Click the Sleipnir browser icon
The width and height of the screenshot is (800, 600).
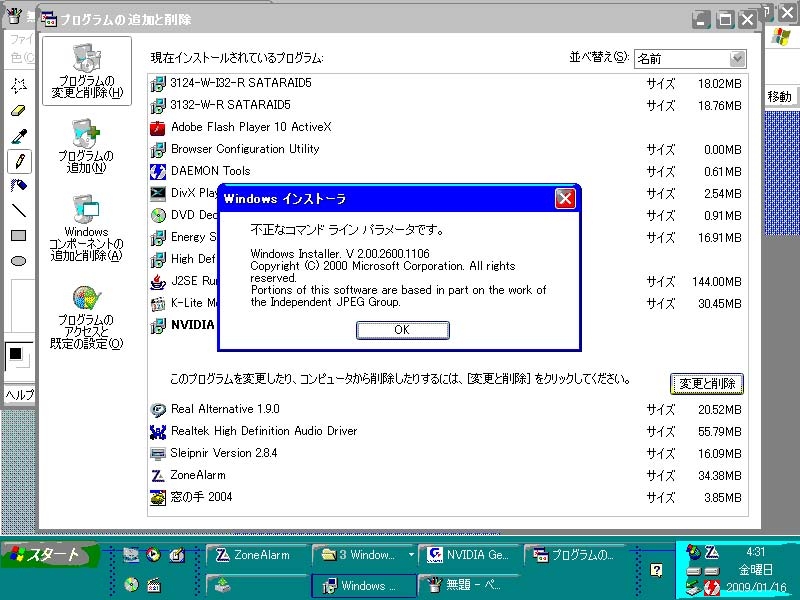(158, 454)
